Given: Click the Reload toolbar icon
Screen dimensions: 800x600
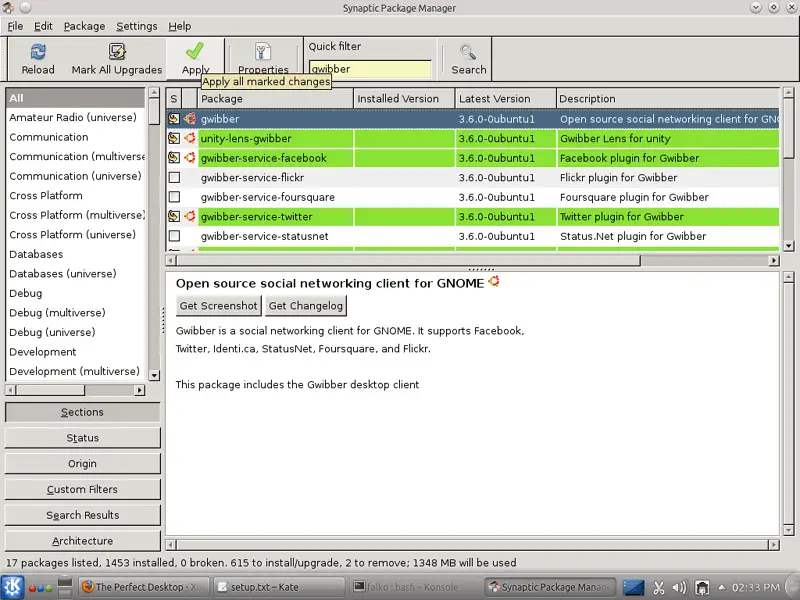Looking at the screenshot, I should click(38, 52).
